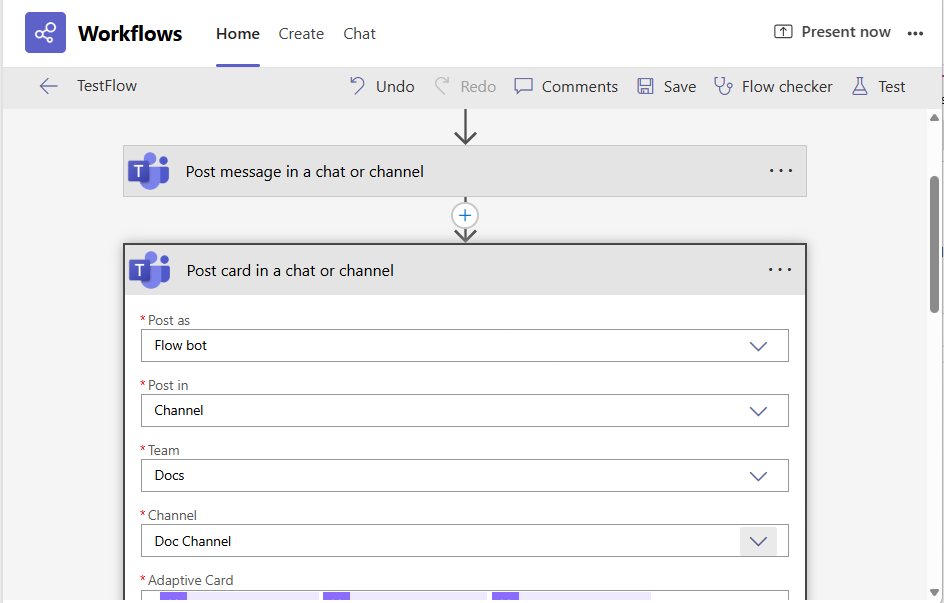This screenshot has height=603, width=944.
Task: Click the back arrow beside TestFlow
Action: click(48, 86)
